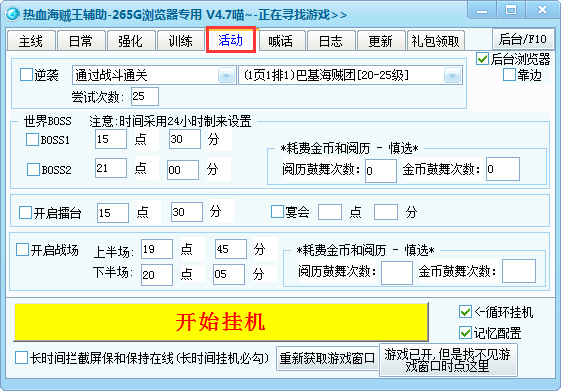This screenshot has width=561, height=391.
Task: Click the BOSS2 hour field
Action: [111, 168]
